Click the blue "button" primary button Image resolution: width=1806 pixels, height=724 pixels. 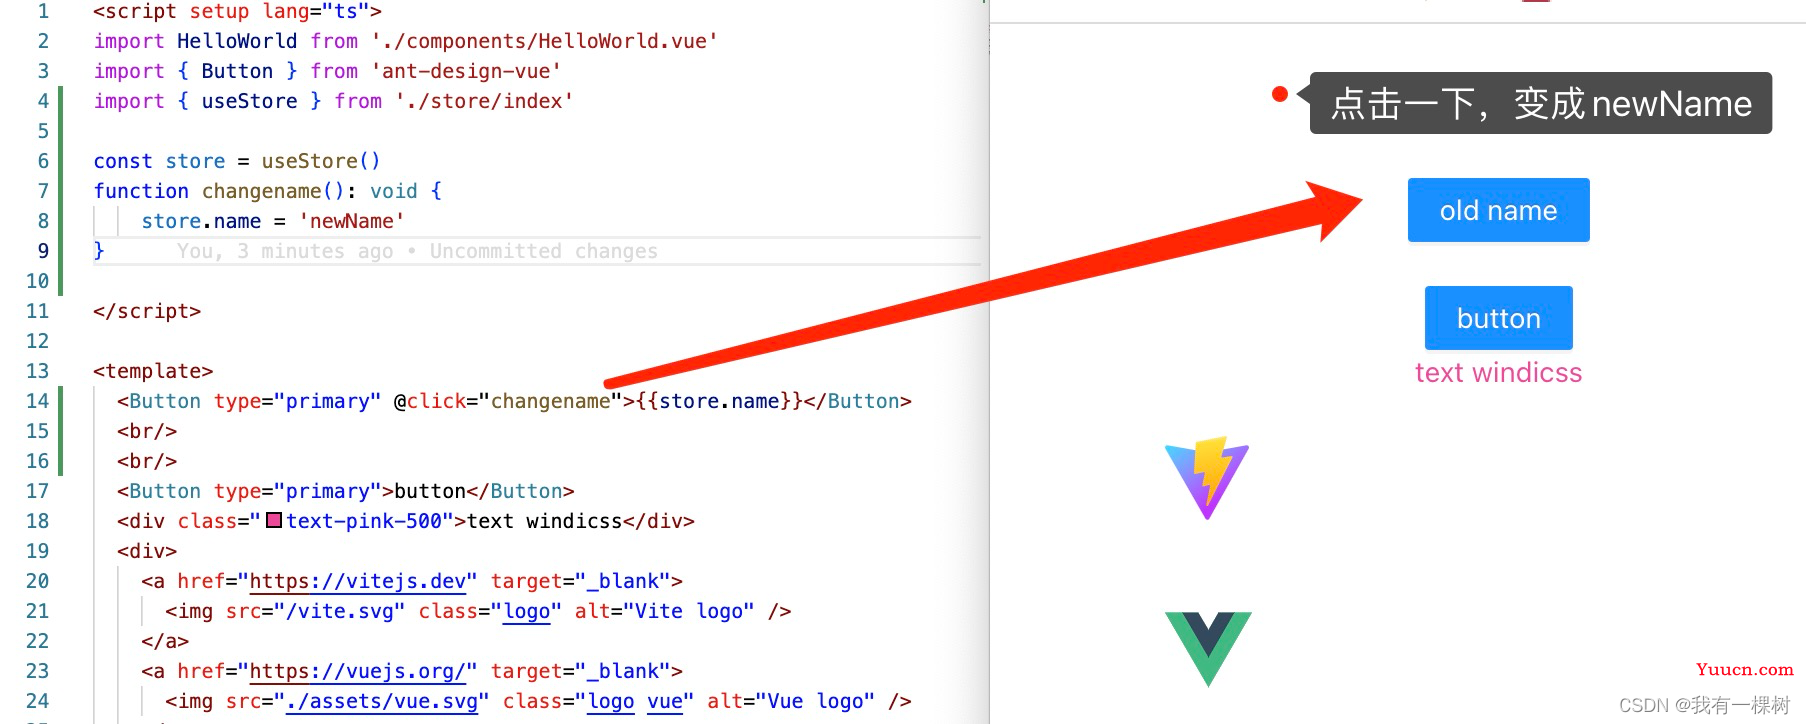(x=1498, y=318)
